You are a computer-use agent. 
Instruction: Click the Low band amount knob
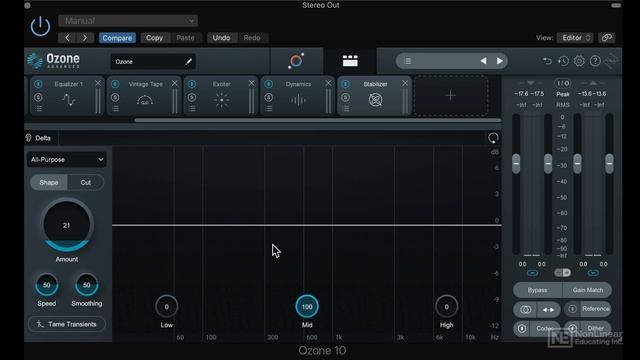click(167, 307)
